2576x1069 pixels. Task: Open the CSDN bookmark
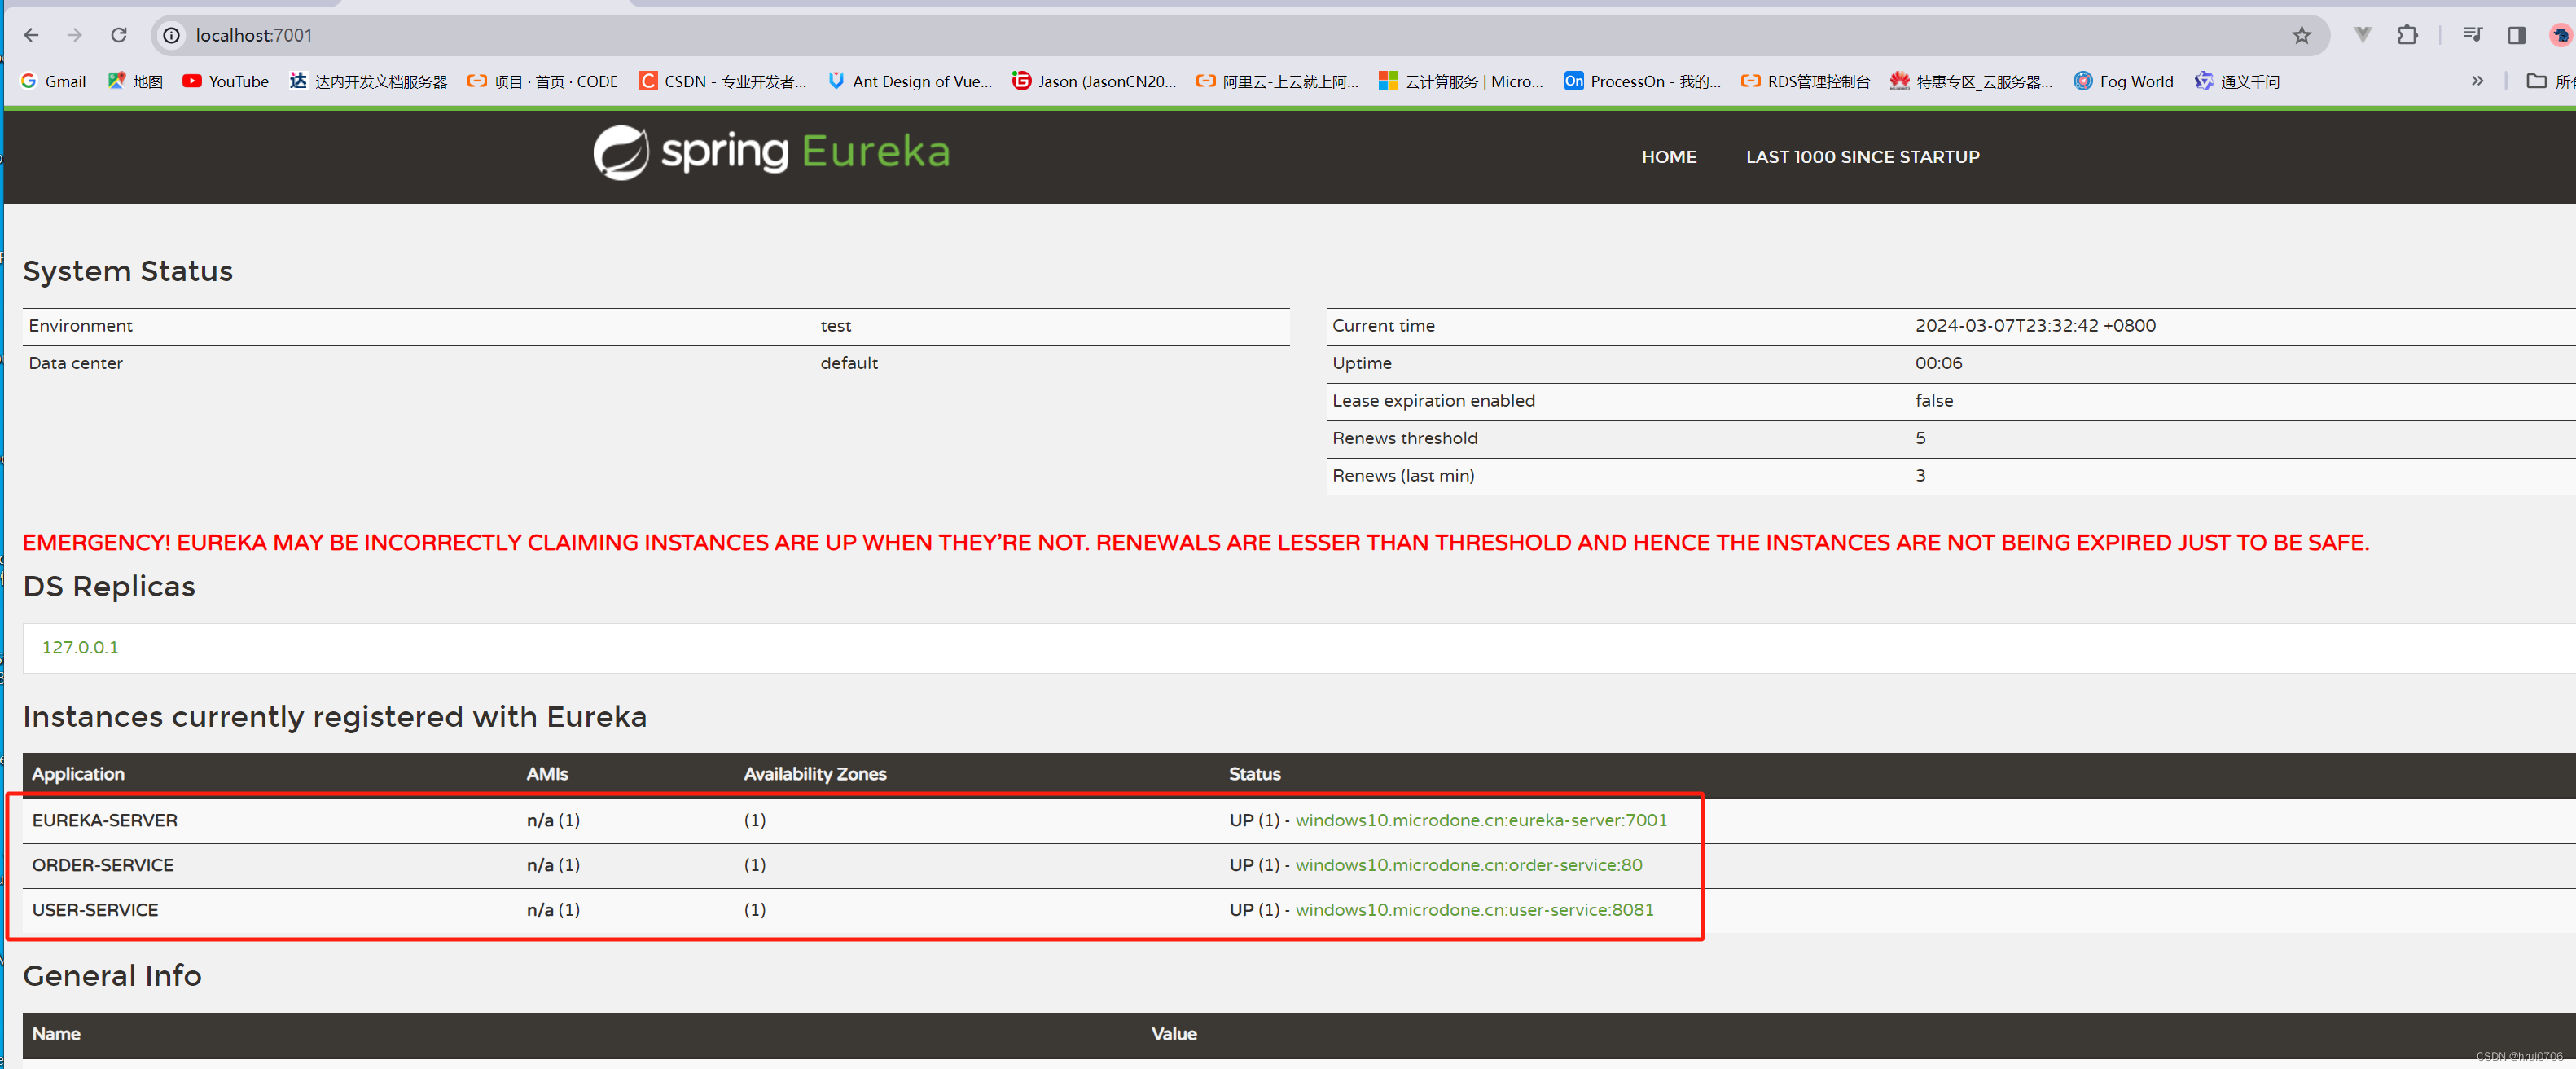click(722, 81)
